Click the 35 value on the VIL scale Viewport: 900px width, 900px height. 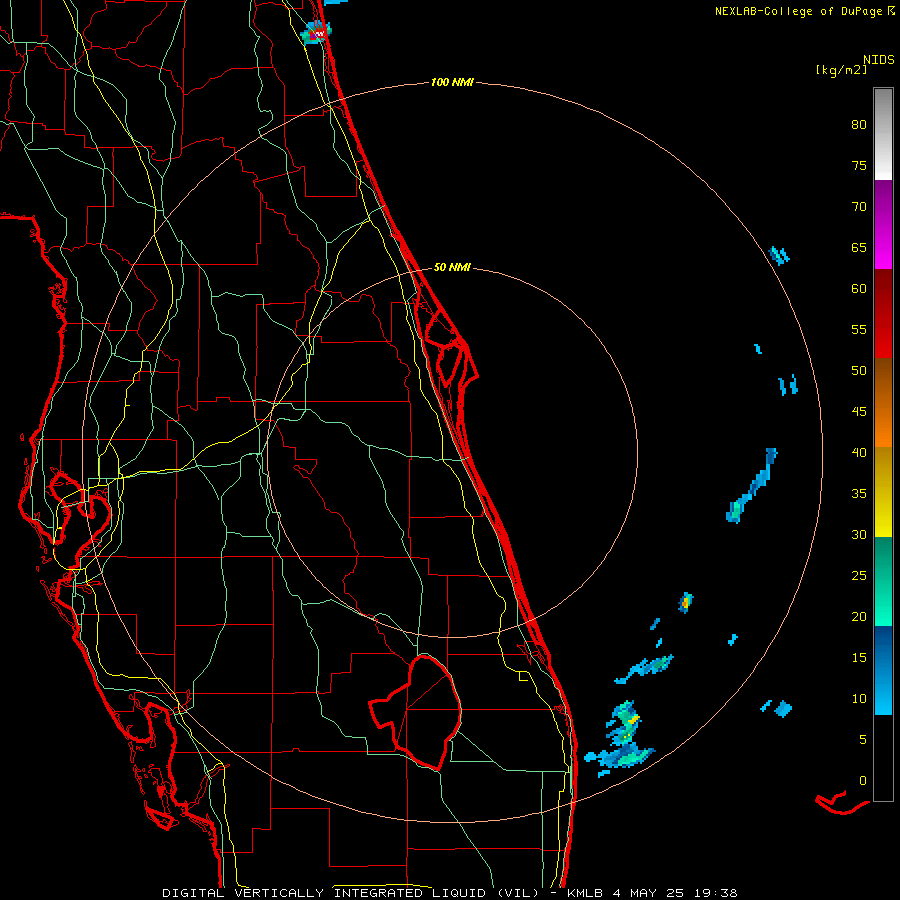coord(859,494)
